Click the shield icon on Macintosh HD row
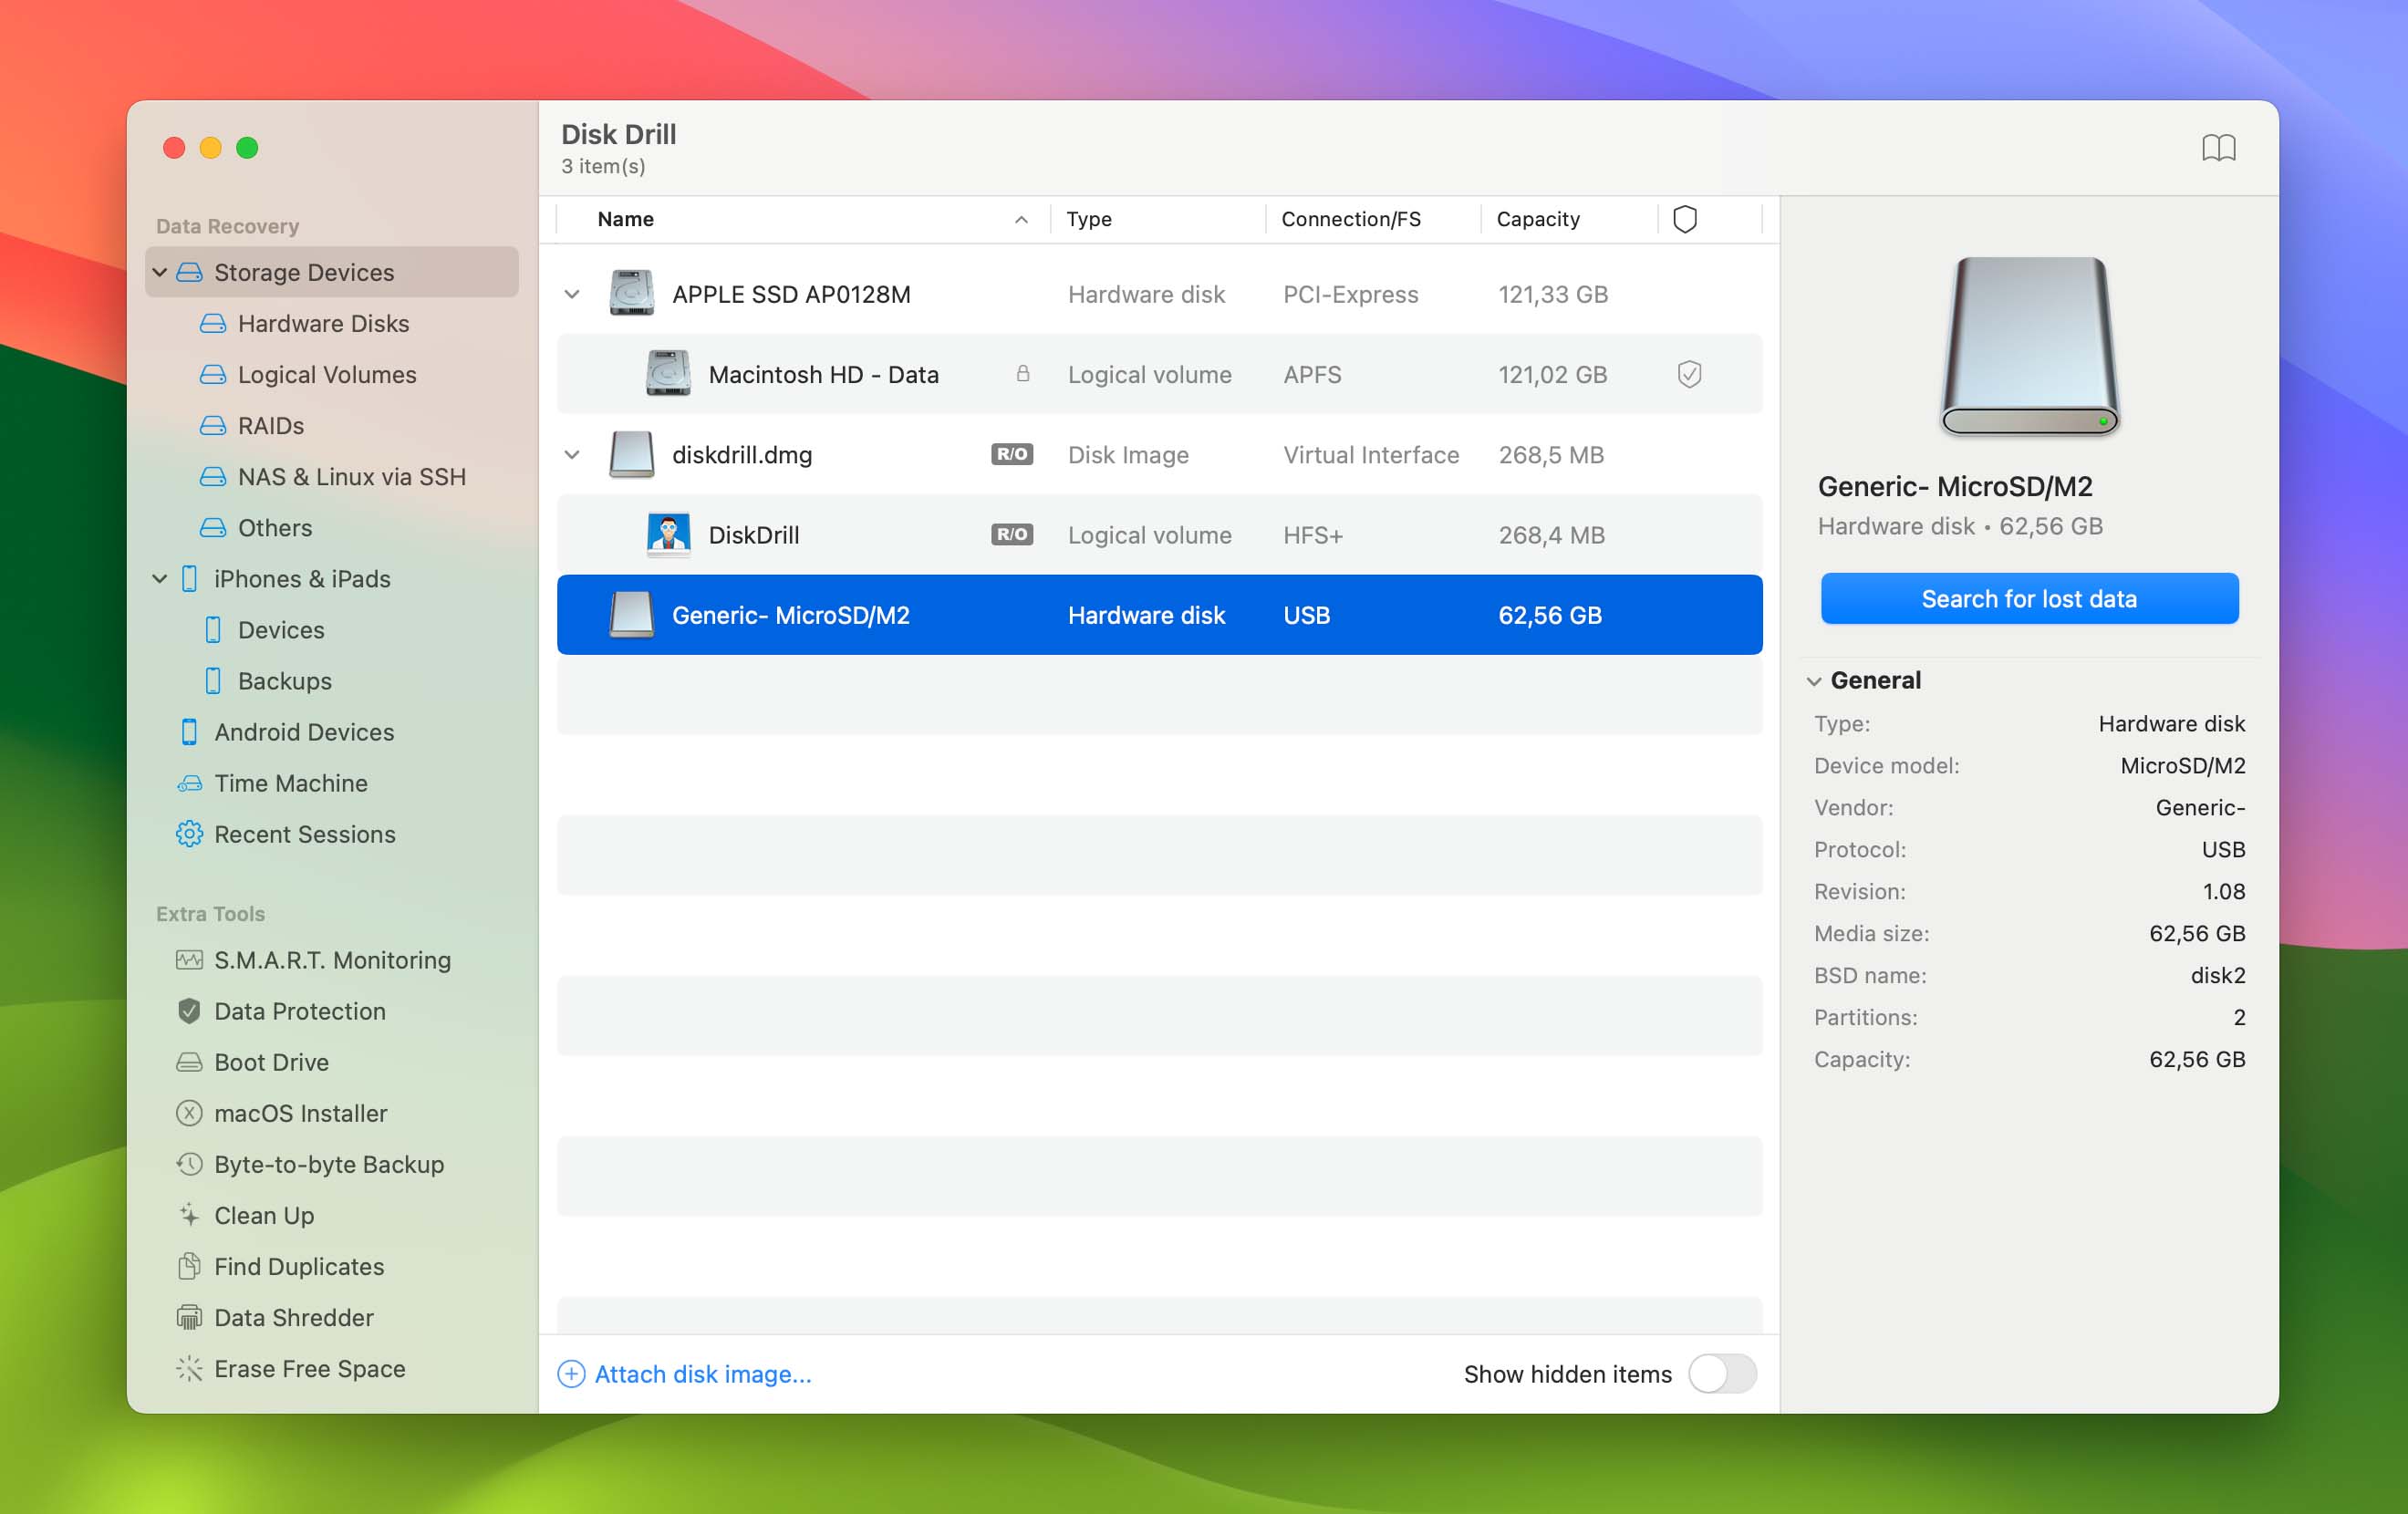Screen dimensions: 2408x1514 pos(1689,374)
